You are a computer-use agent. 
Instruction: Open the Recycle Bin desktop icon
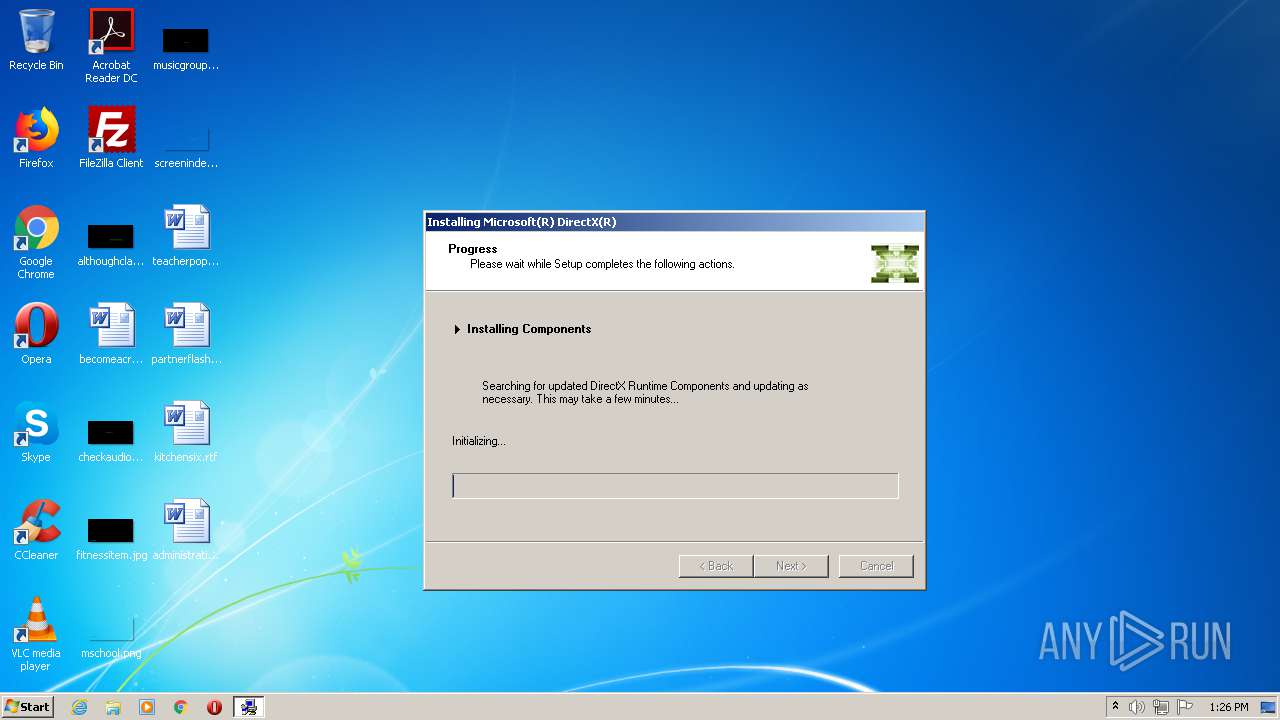point(36,40)
